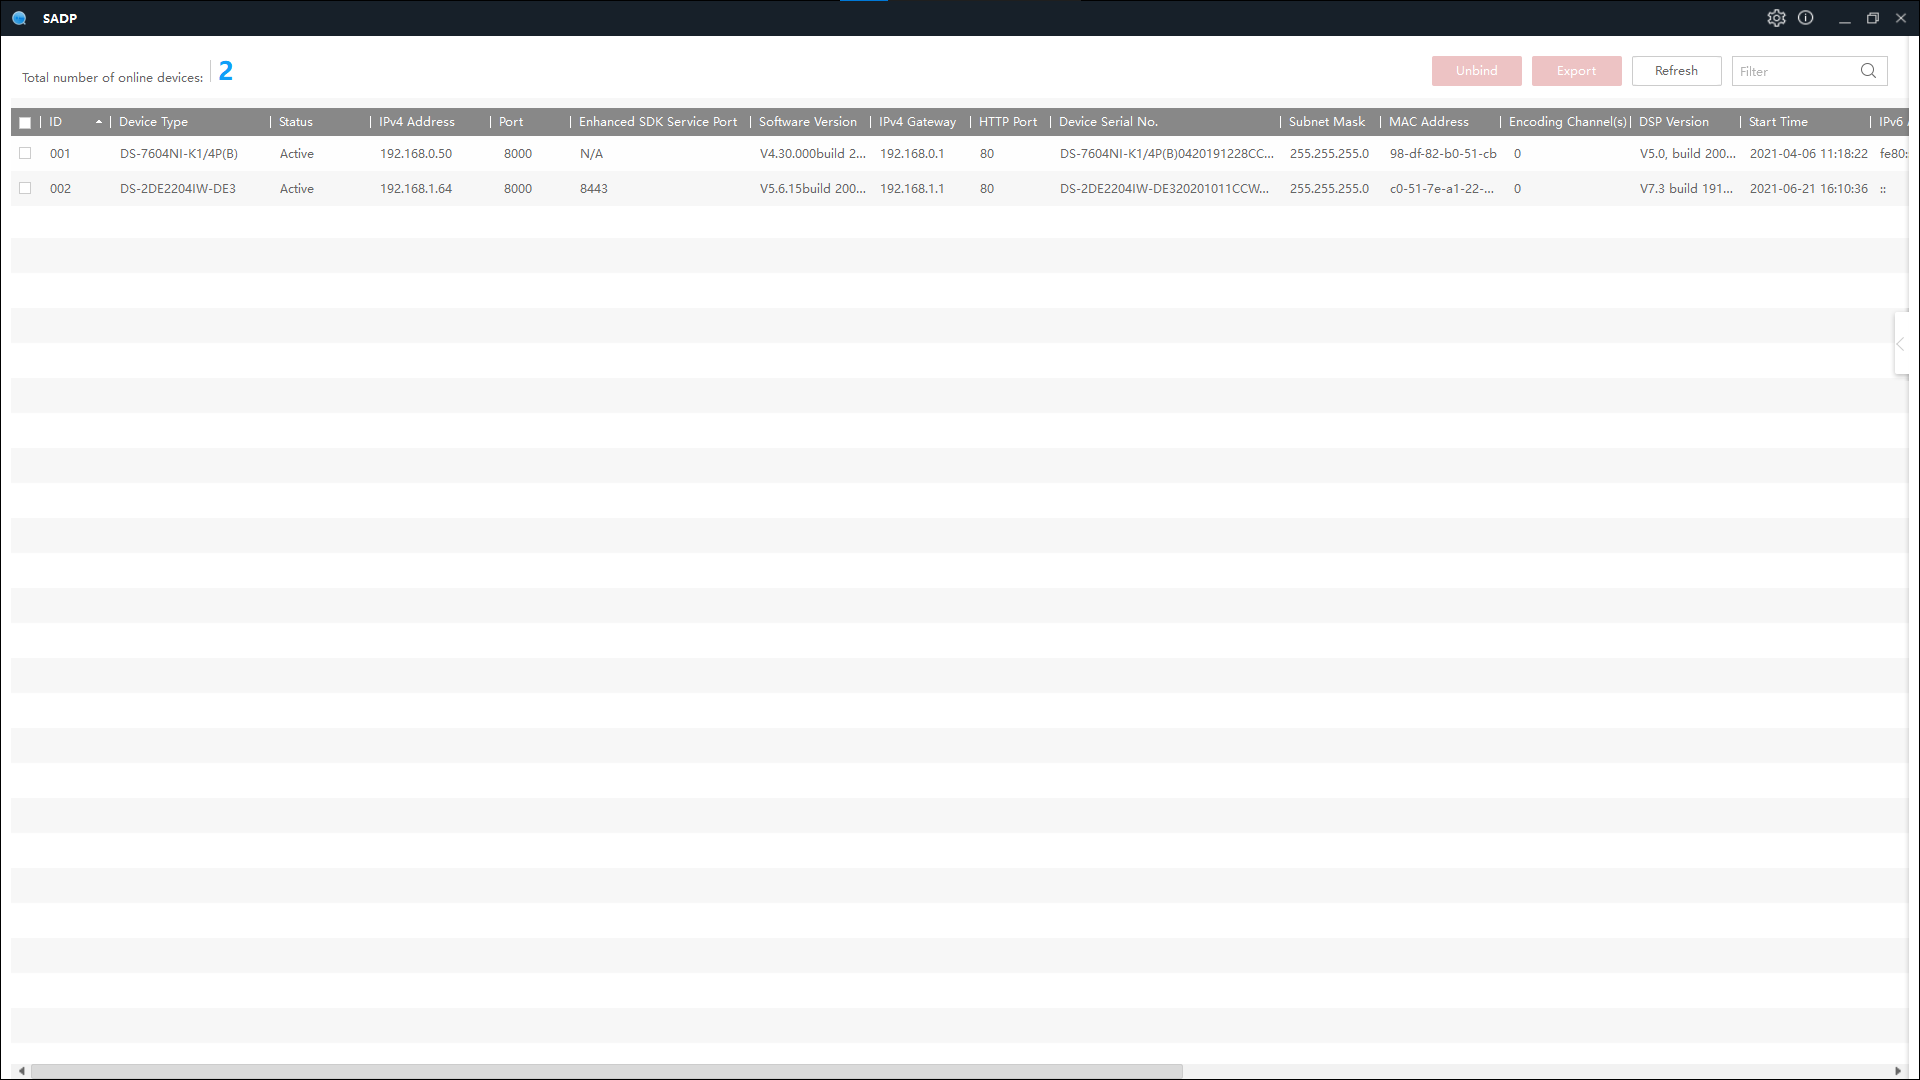The image size is (1920, 1080).
Task: Sort by Start Time column header
Action: [1777, 122]
